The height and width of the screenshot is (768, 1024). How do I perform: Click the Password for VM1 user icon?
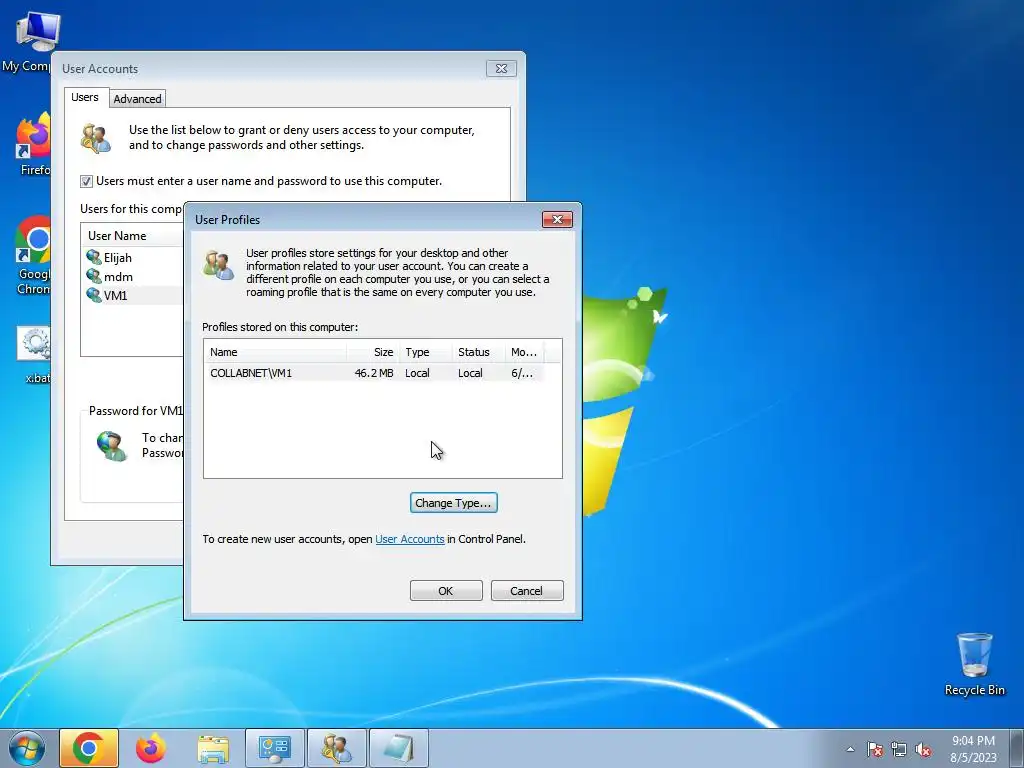(x=112, y=446)
